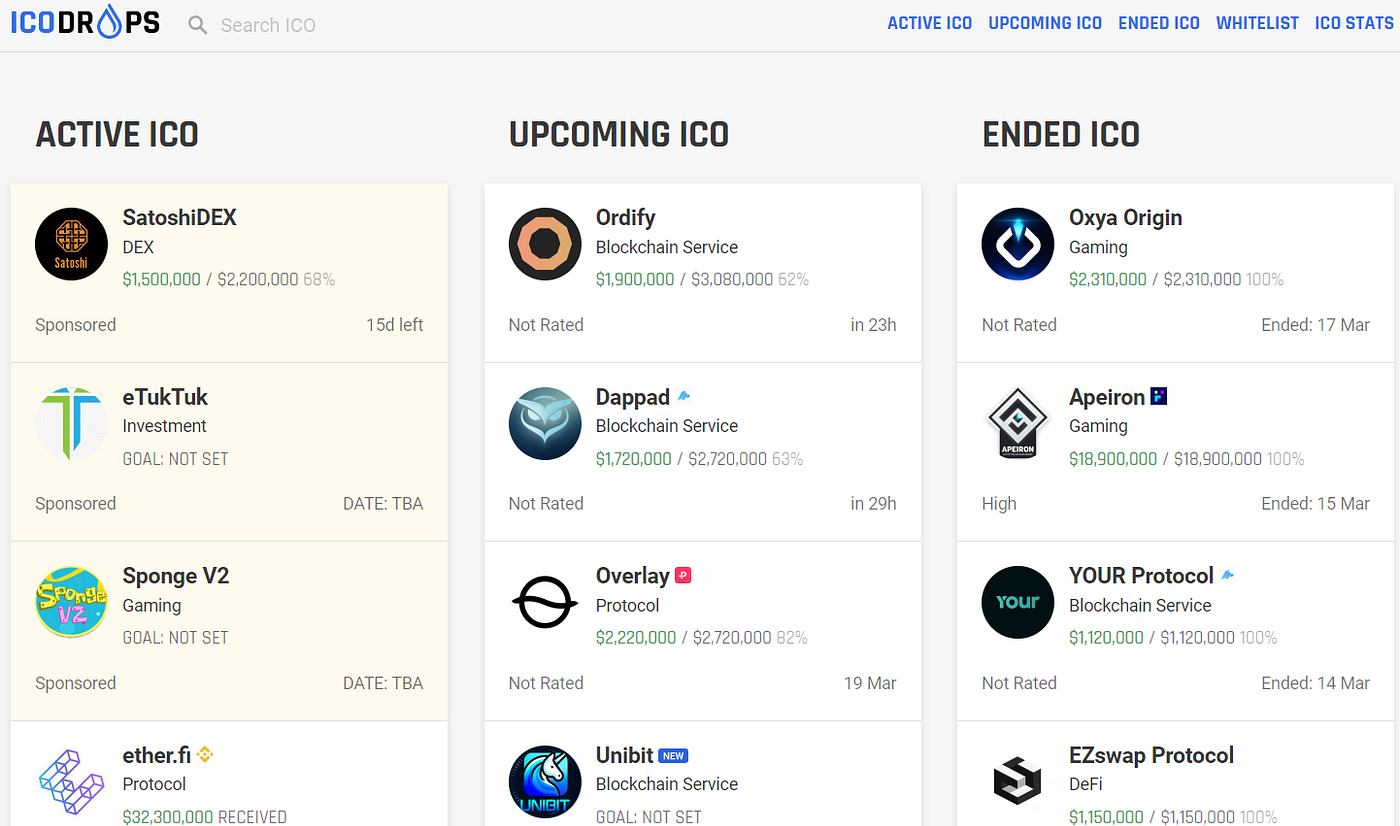Click 'DeFi' category under EZswap Protocol
The width and height of the screenshot is (1400, 826).
click(x=1086, y=784)
